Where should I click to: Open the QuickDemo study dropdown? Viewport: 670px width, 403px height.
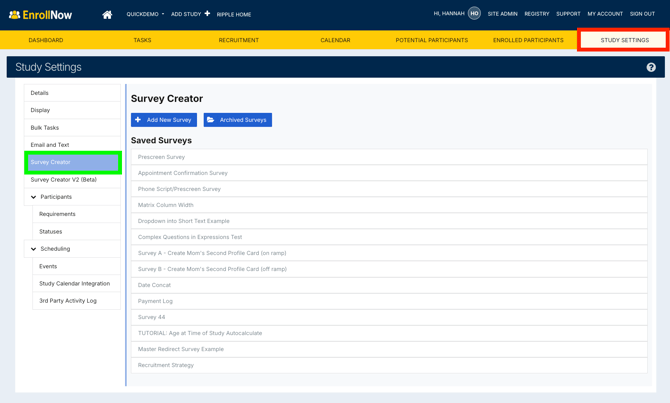[x=145, y=14]
